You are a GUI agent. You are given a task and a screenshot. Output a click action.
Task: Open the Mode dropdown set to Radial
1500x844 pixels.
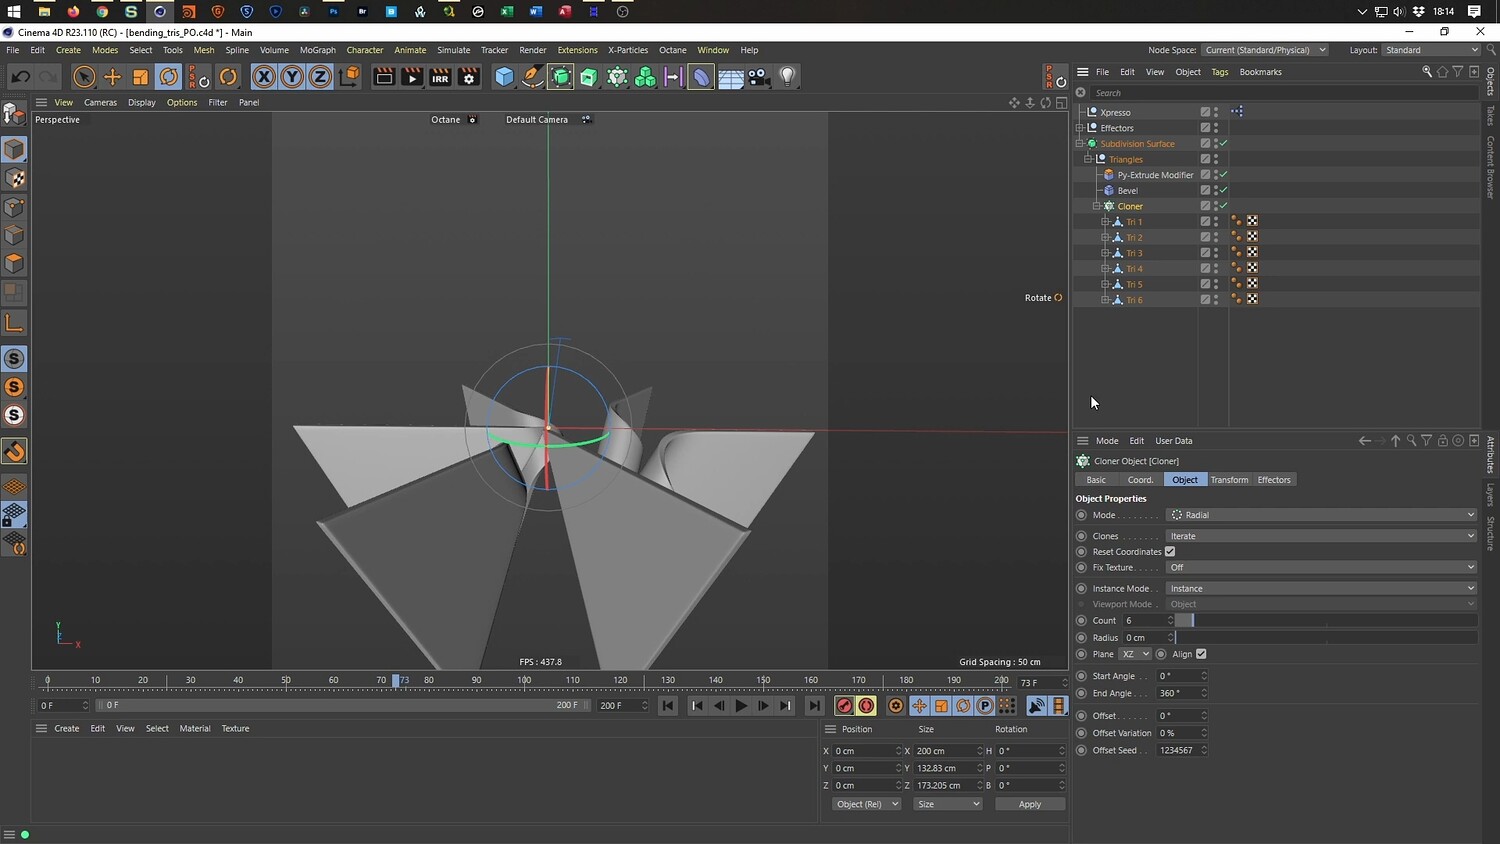tap(1322, 515)
